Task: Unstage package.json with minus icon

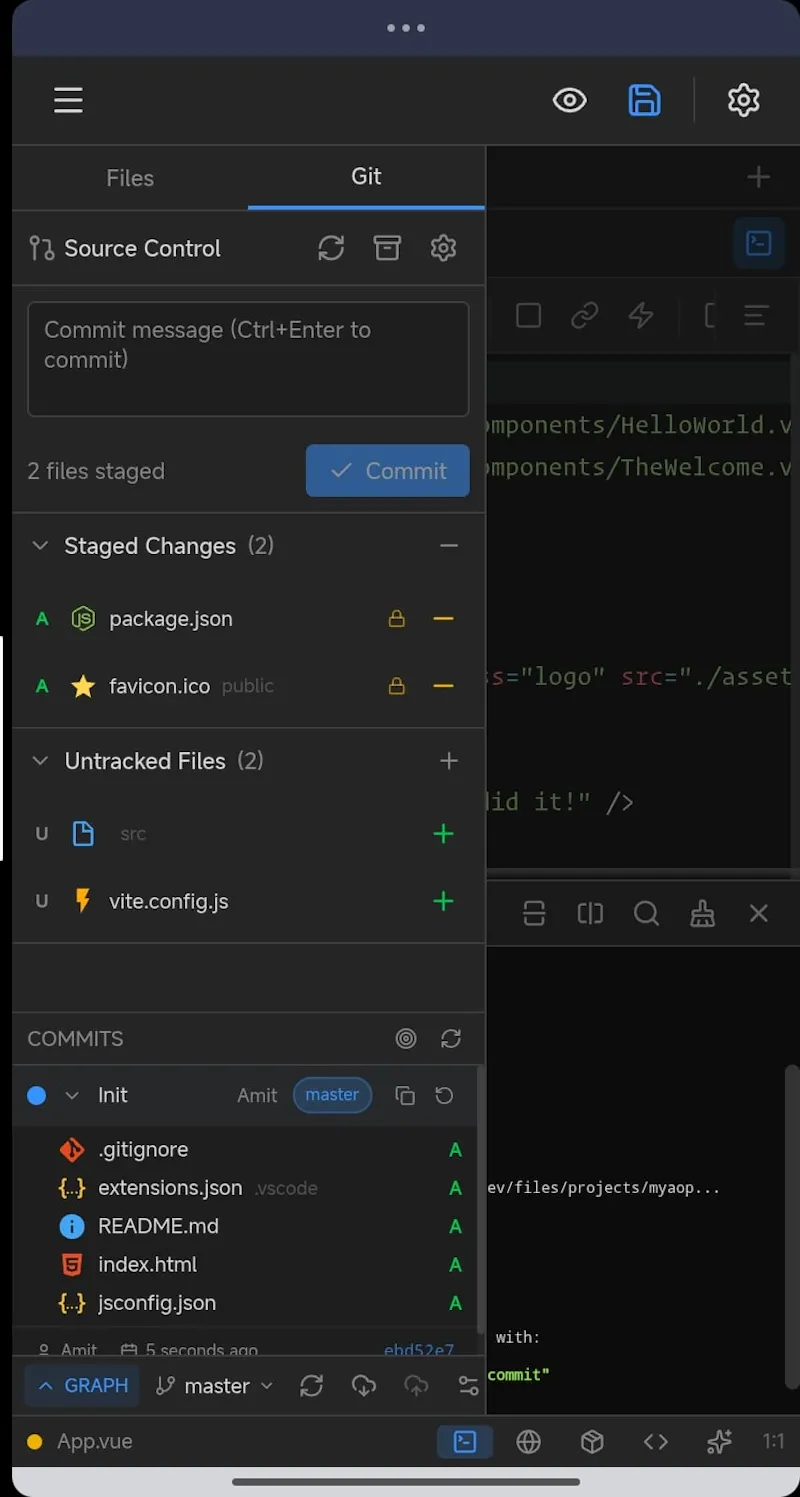Action: click(443, 619)
